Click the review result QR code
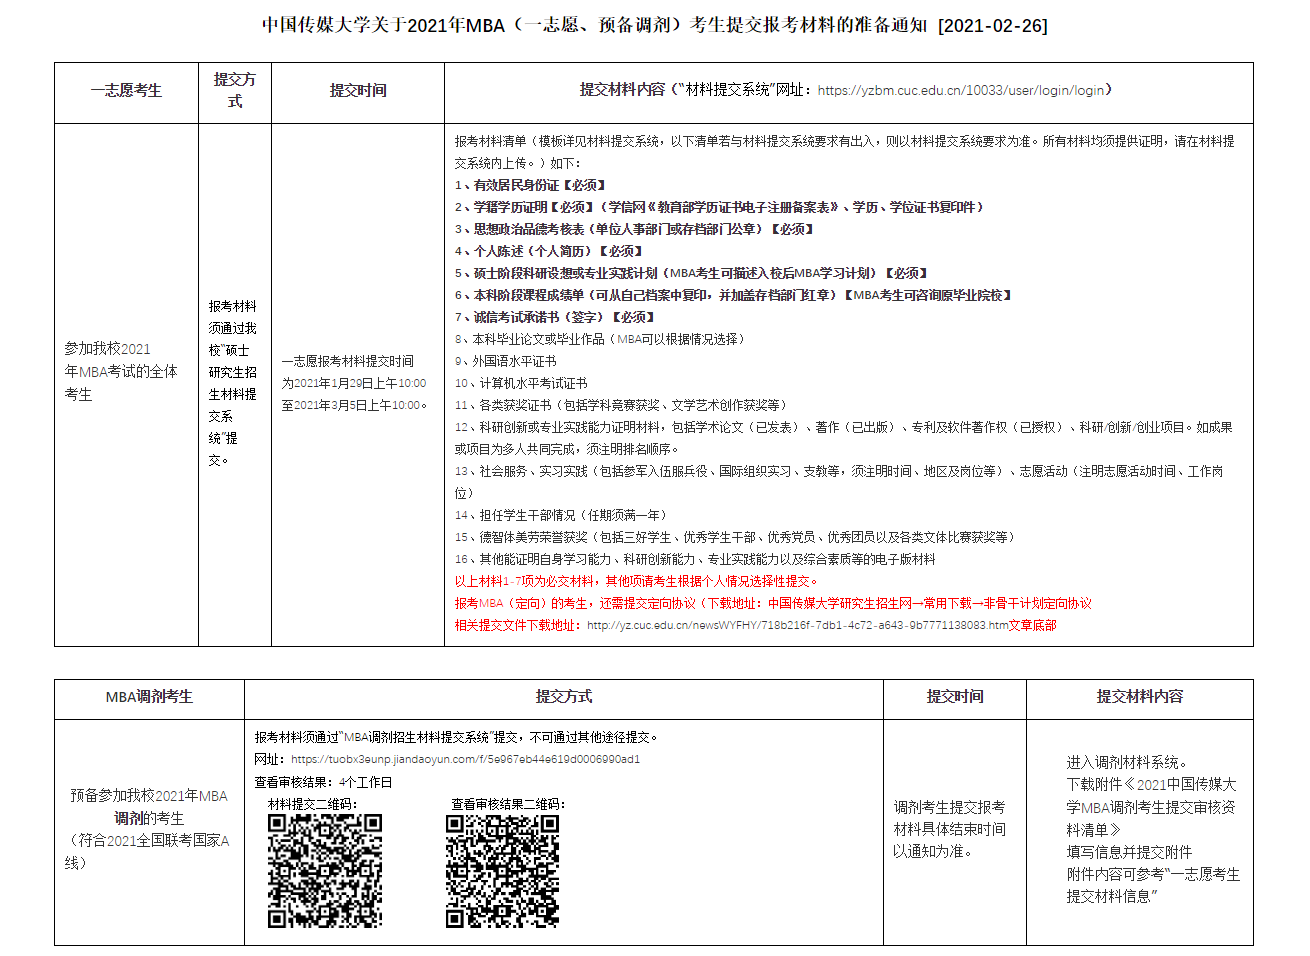Screen dimensions: 1310x956 502,870
